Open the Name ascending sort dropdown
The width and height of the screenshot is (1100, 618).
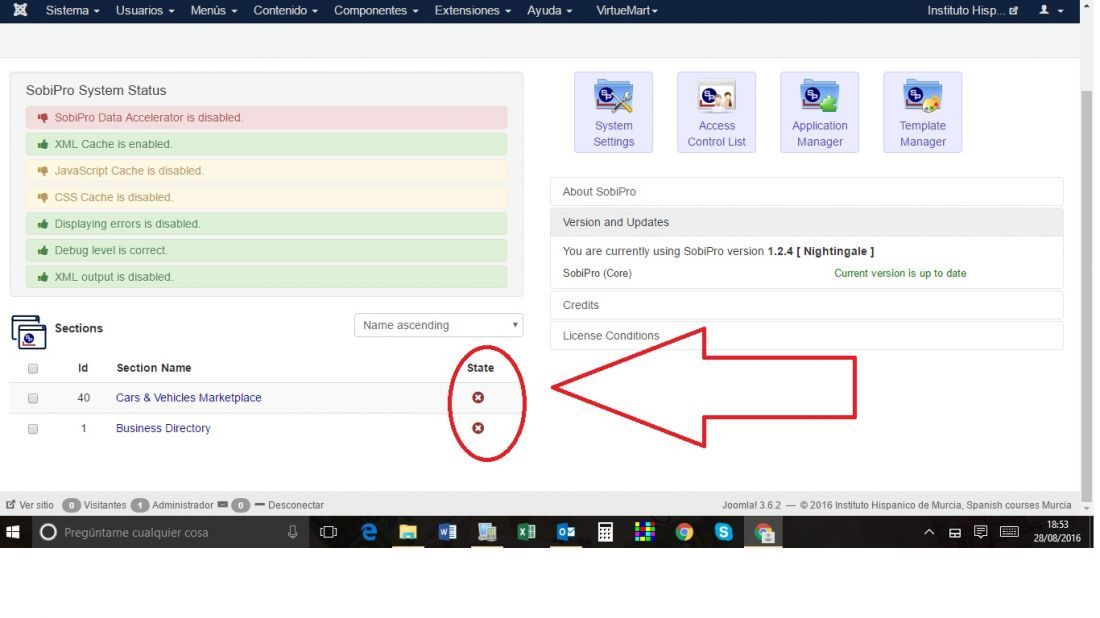tap(438, 325)
